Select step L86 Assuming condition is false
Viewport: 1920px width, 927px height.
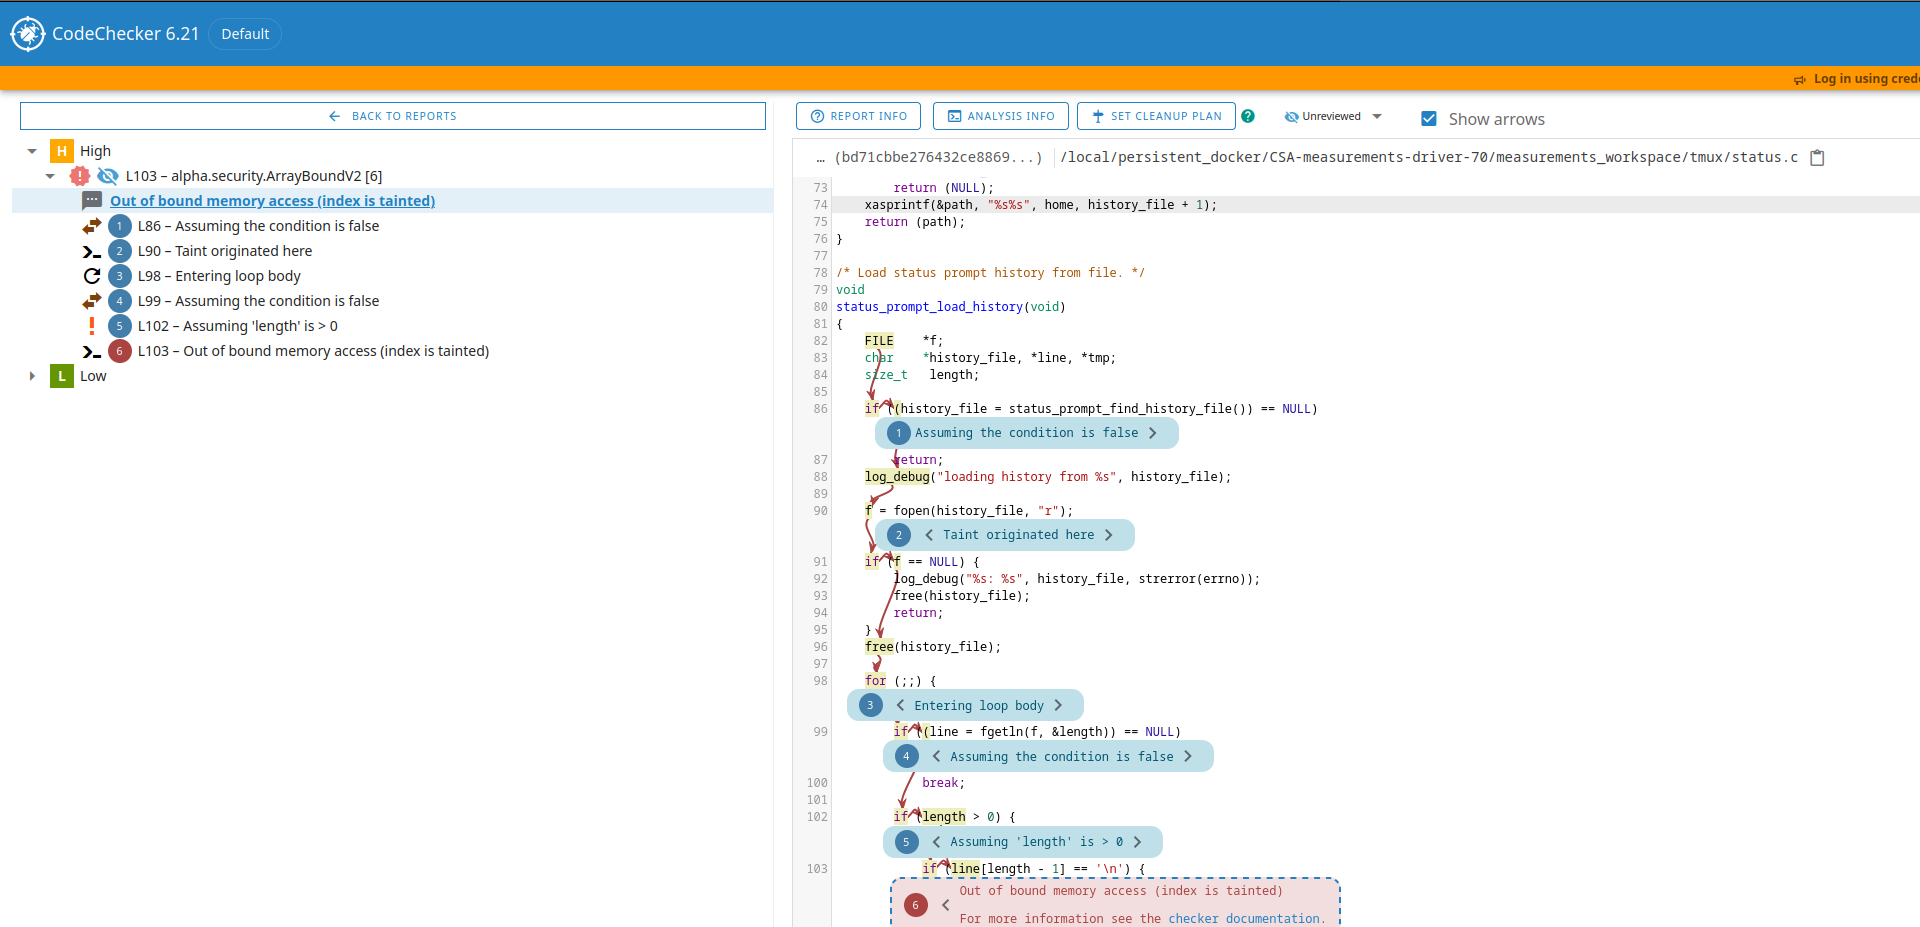tap(258, 226)
